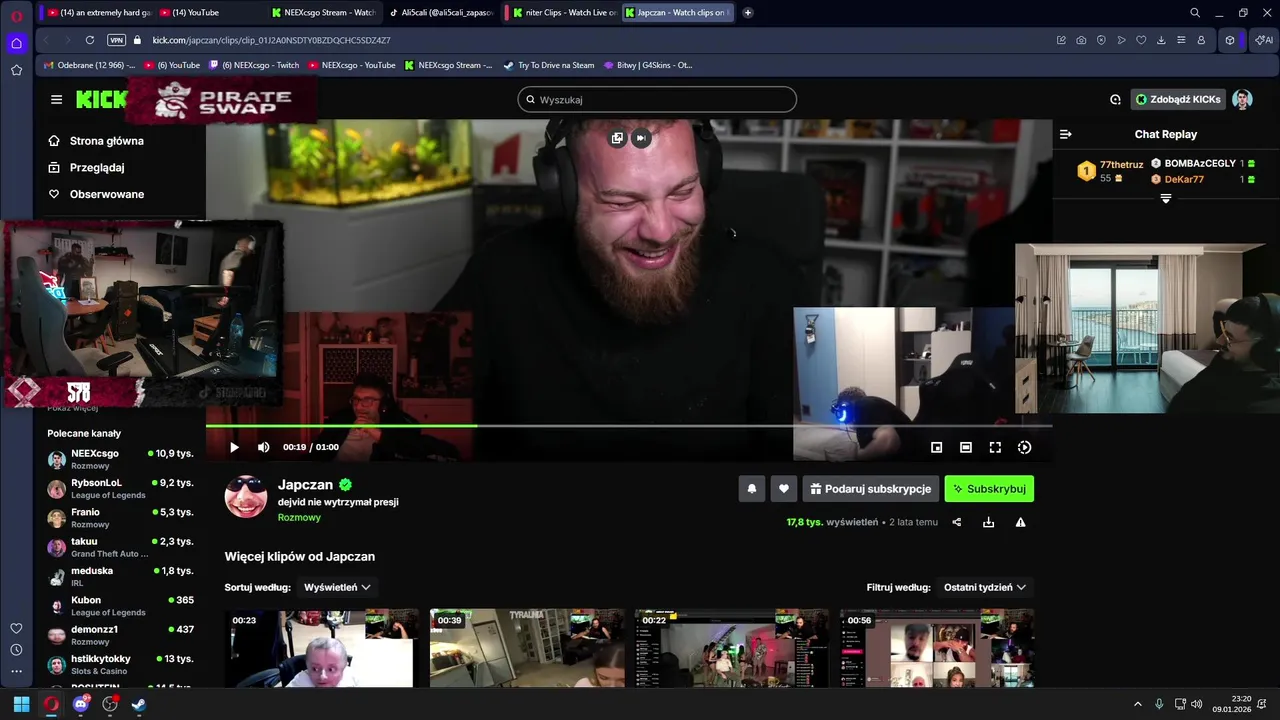
Task: Go to Kick logo home
Action: [x=102, y=99]
